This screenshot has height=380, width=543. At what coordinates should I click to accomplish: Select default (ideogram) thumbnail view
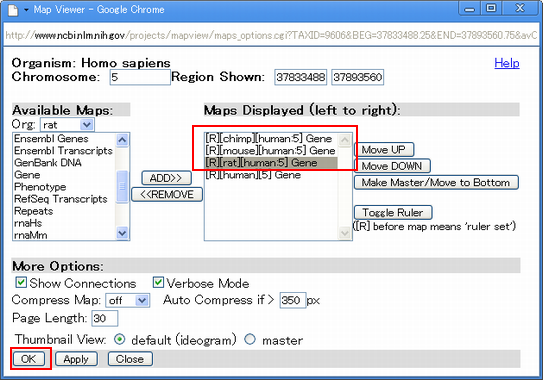(119, 339)
